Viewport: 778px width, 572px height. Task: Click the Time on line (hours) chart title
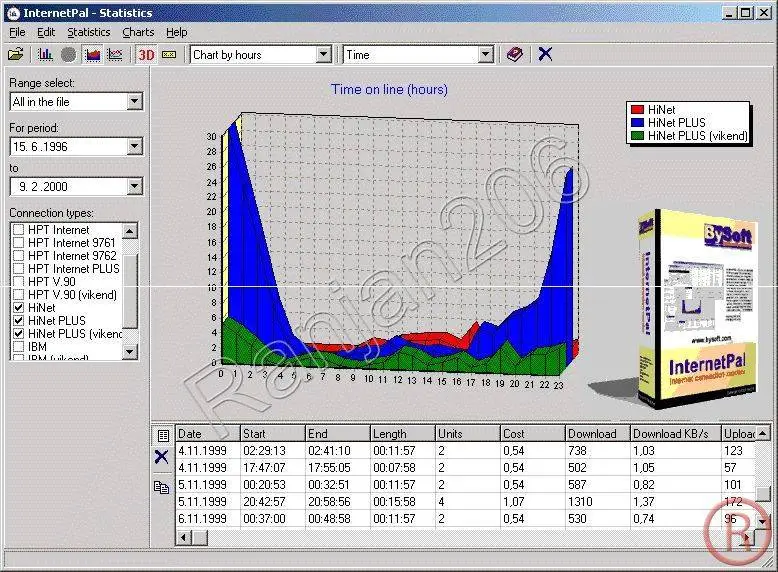point(389,89)
